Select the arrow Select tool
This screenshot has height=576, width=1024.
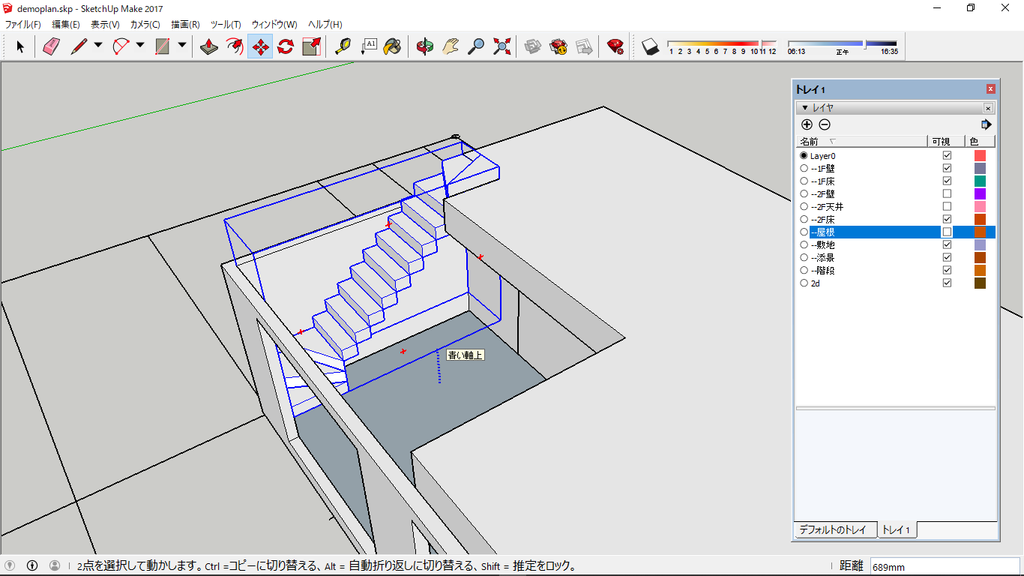(x=20, y=46)
